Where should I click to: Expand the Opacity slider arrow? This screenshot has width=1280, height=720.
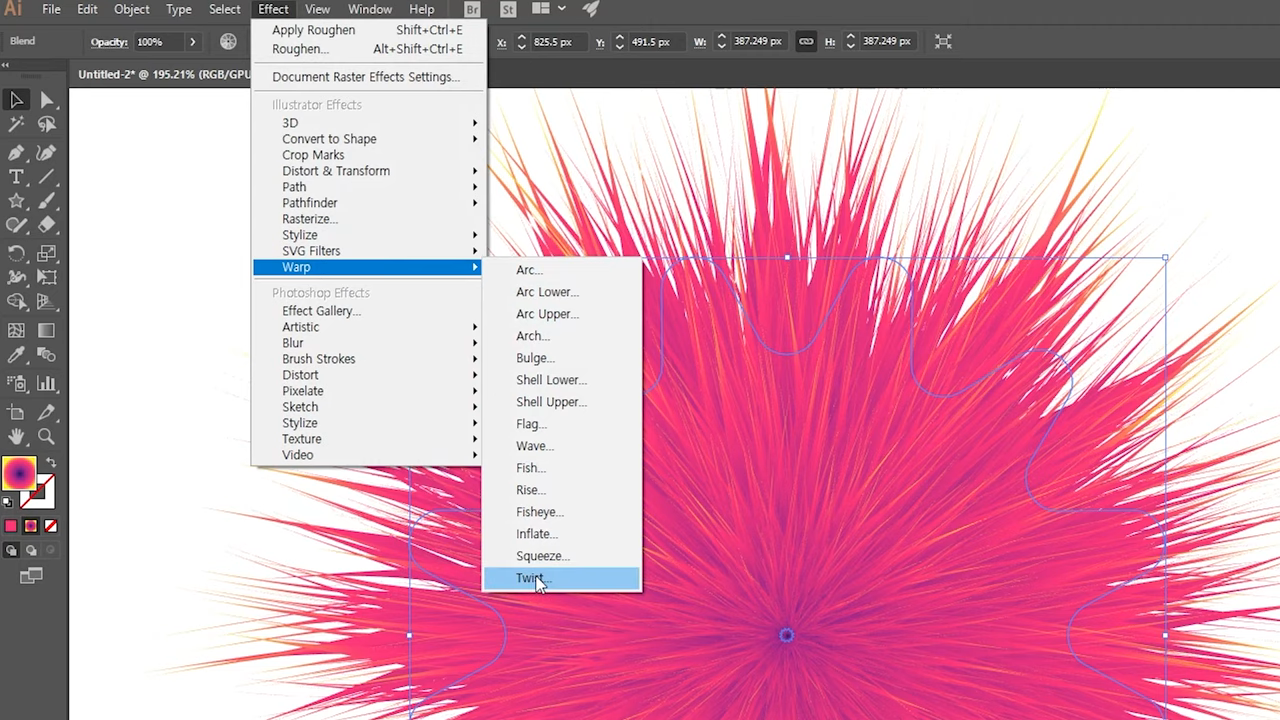[x=193, y=42]
